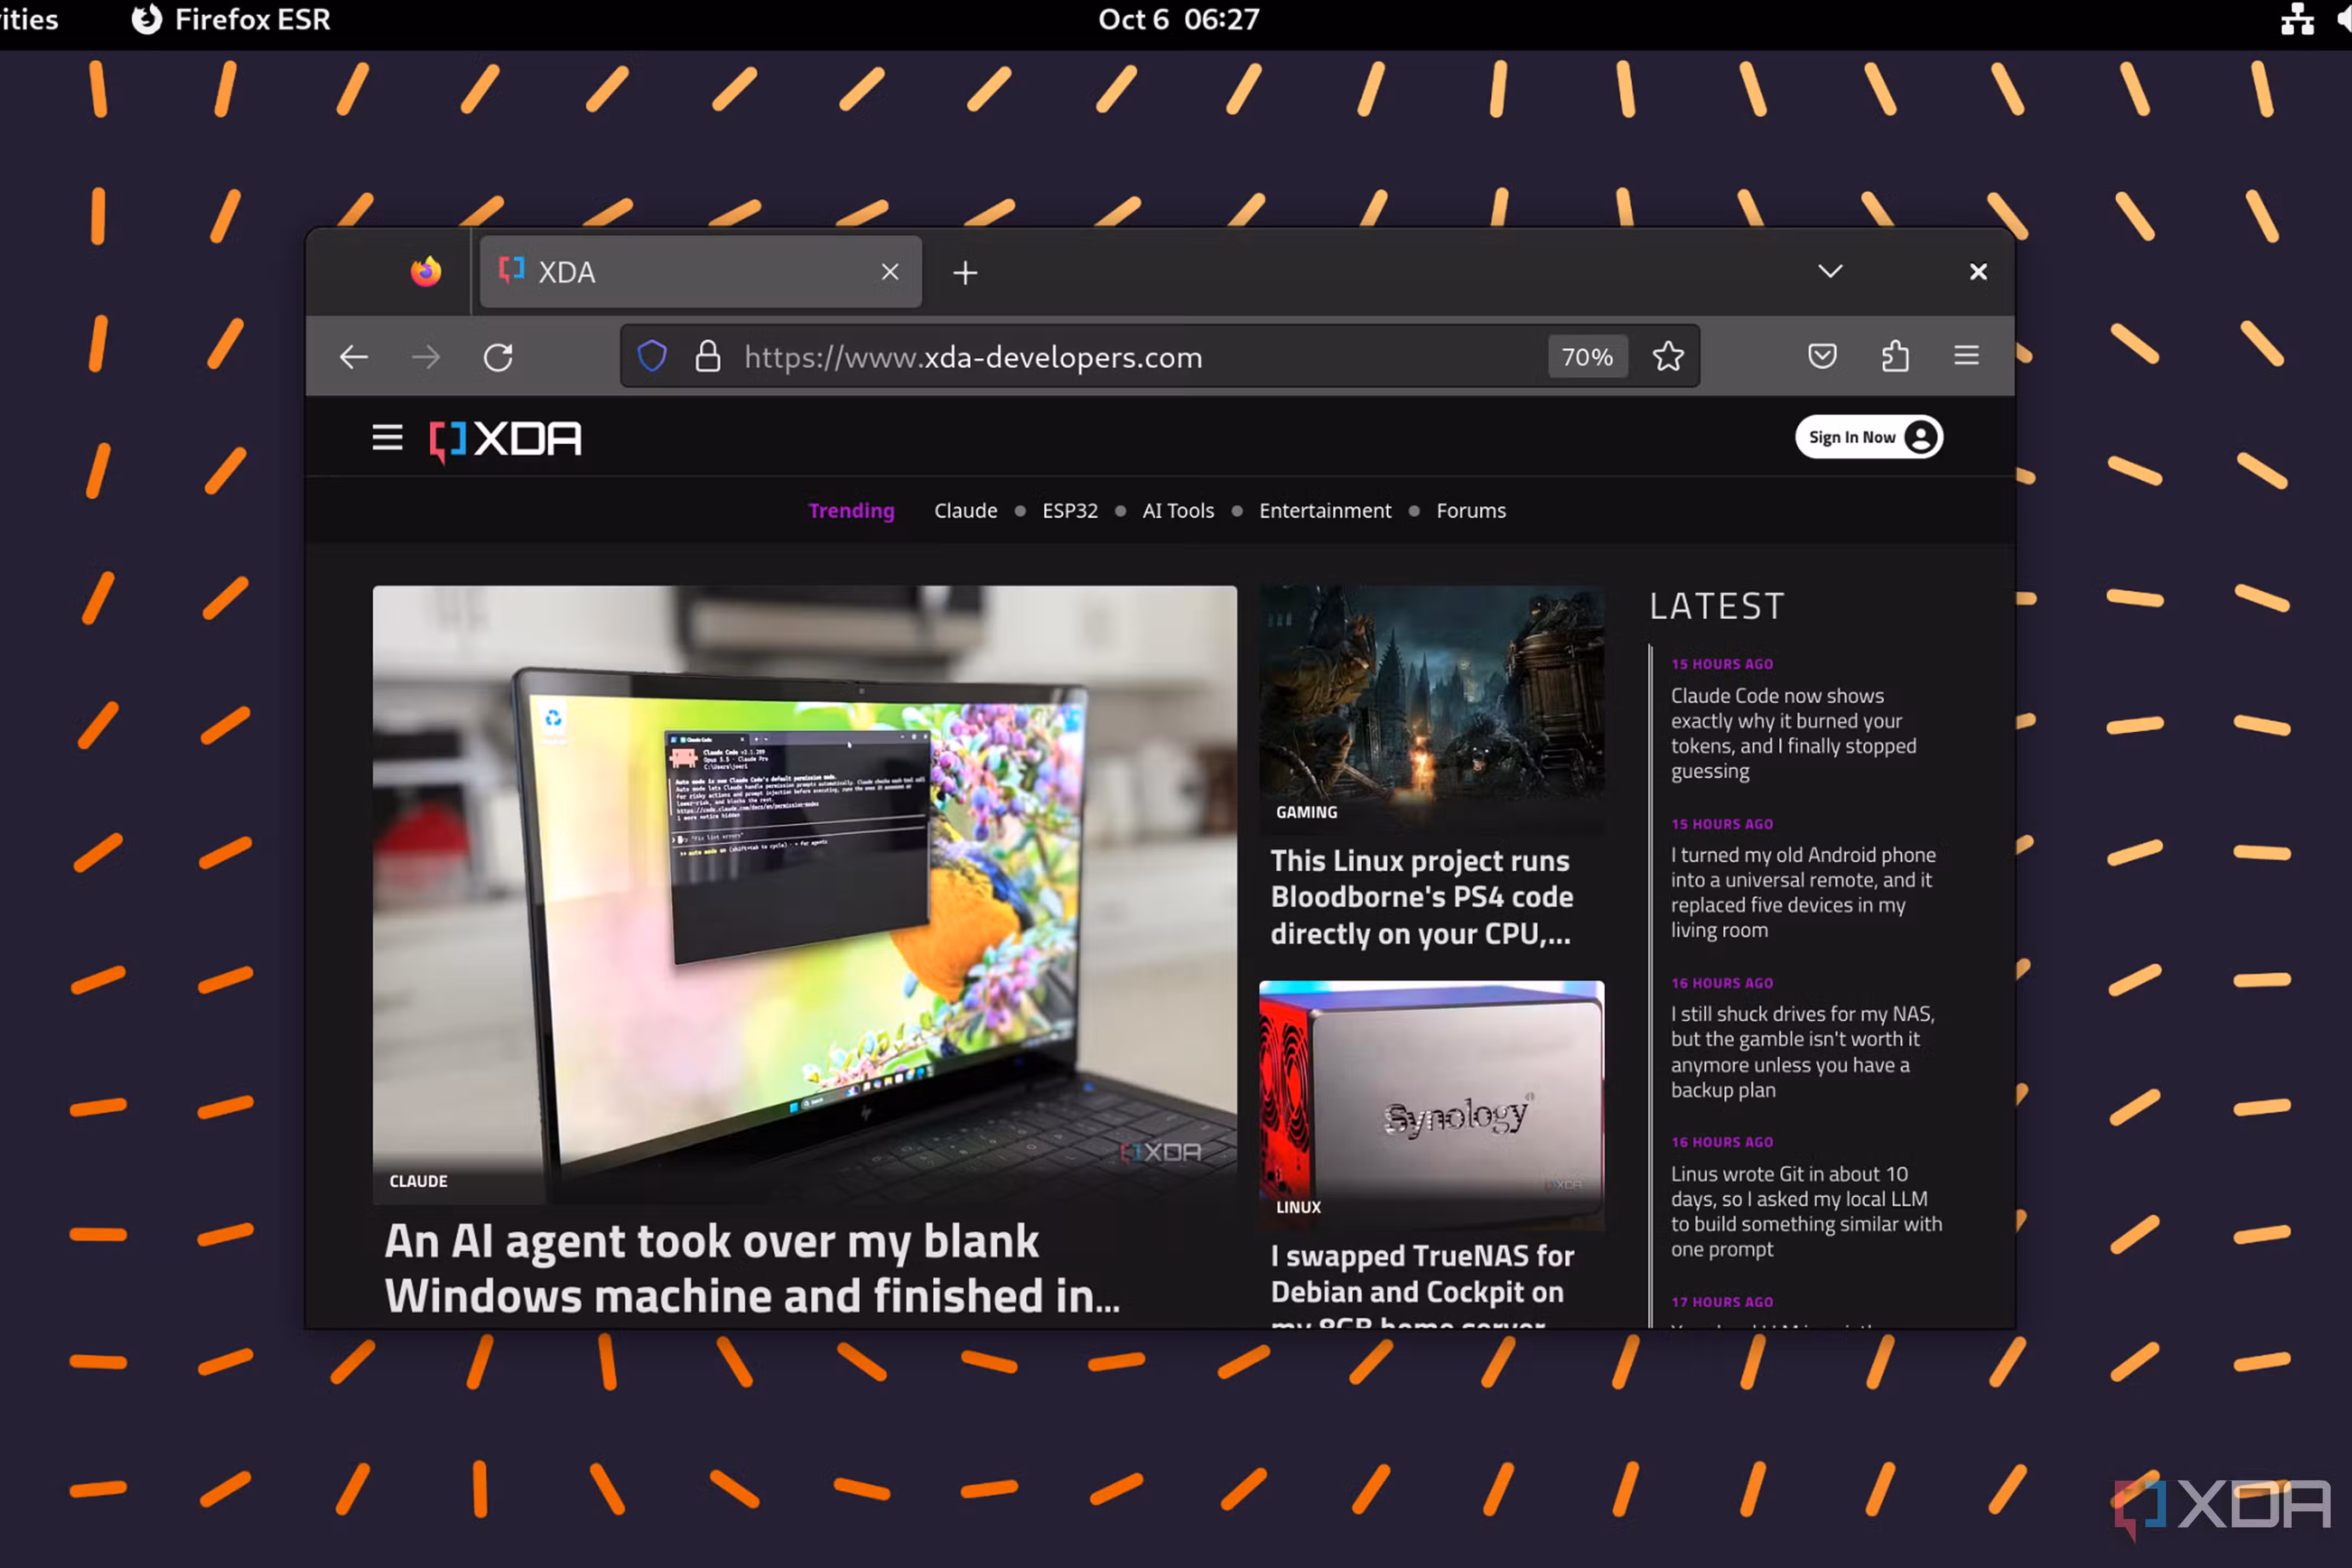Open latest story about shucking NAS drives
The image size is (2352, 1568).
click(x=1802, y=1052)
